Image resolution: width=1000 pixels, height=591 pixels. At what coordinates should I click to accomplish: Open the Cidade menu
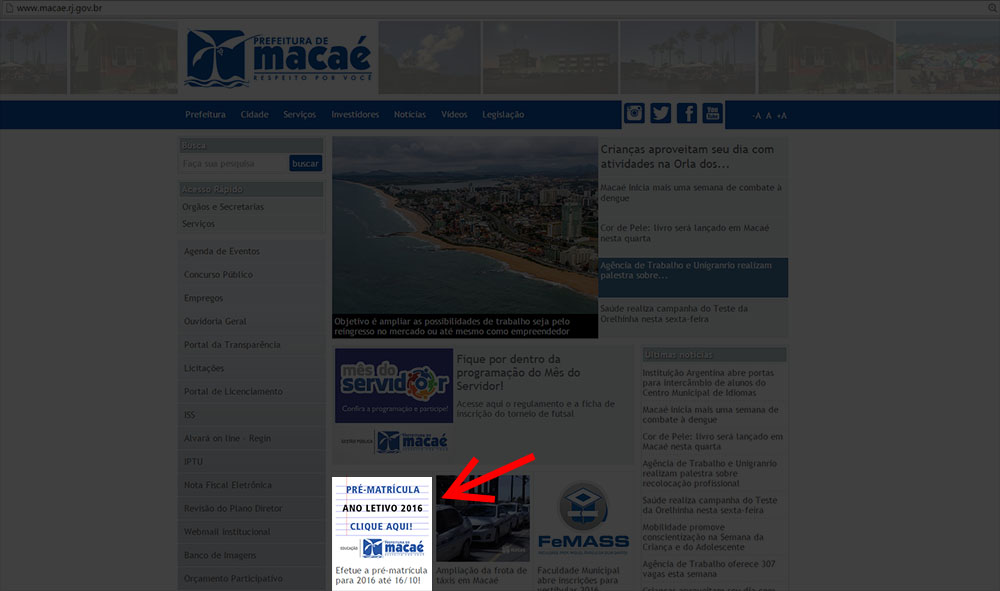click(x=254, y=115)
